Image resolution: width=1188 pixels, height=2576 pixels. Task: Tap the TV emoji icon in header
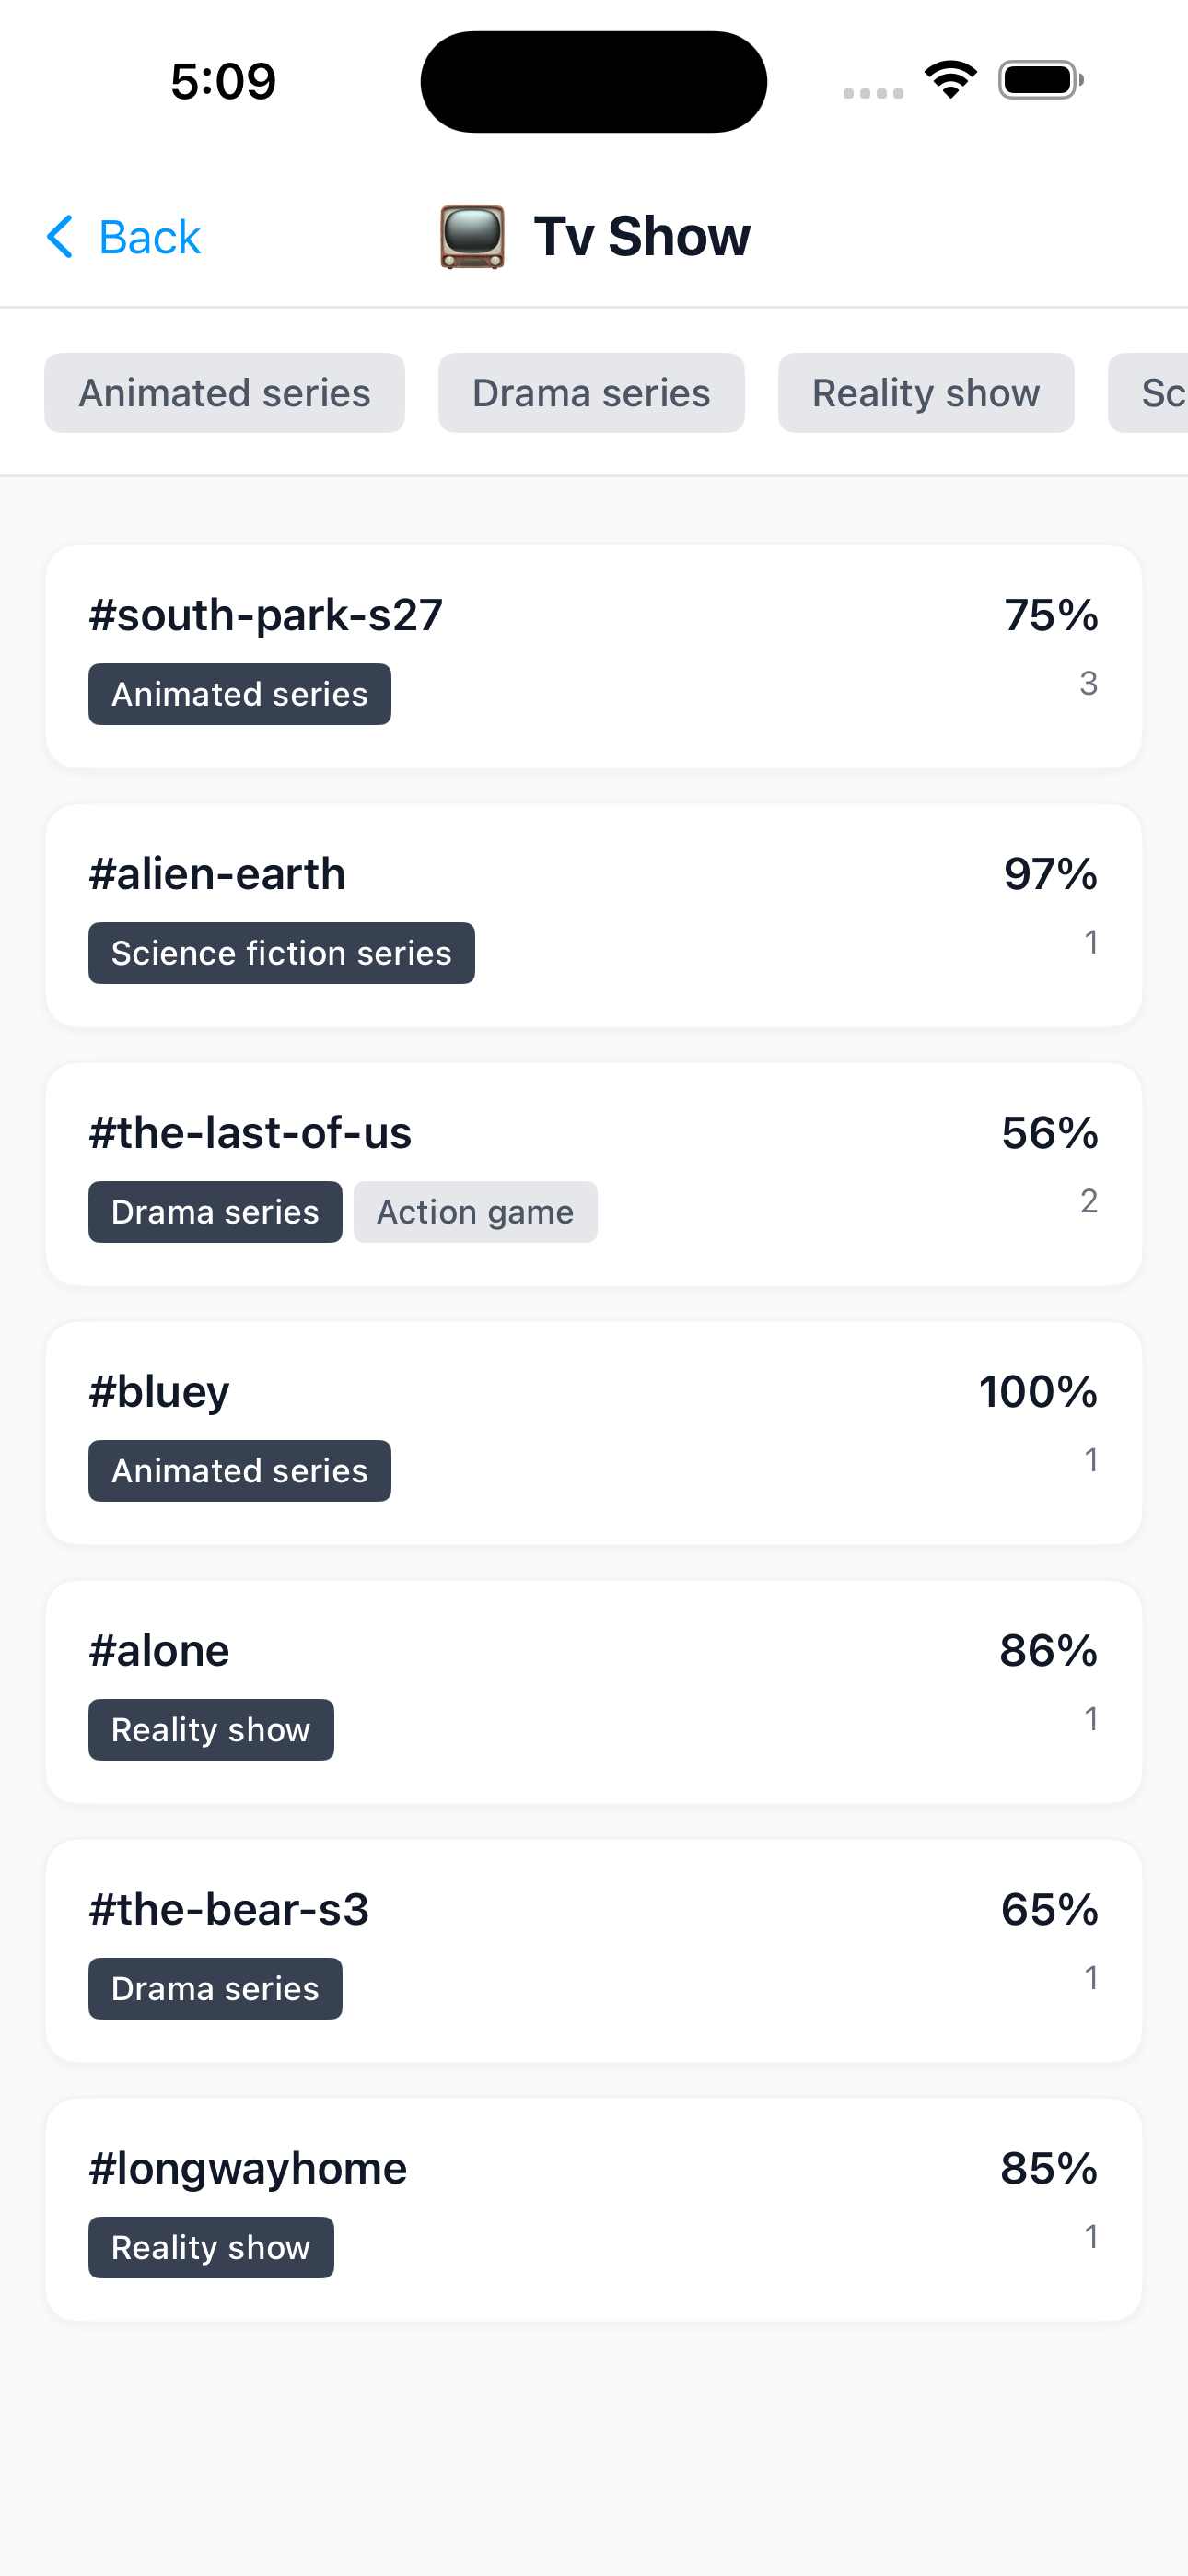tap(472, 237)
